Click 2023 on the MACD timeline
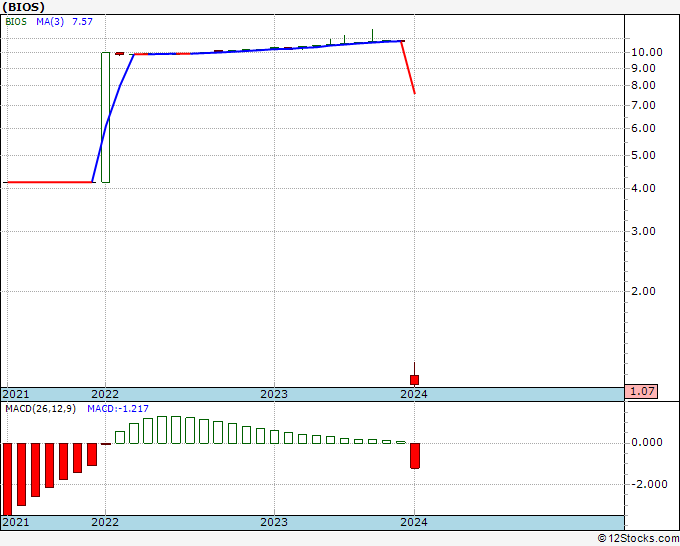 point(274,522)
